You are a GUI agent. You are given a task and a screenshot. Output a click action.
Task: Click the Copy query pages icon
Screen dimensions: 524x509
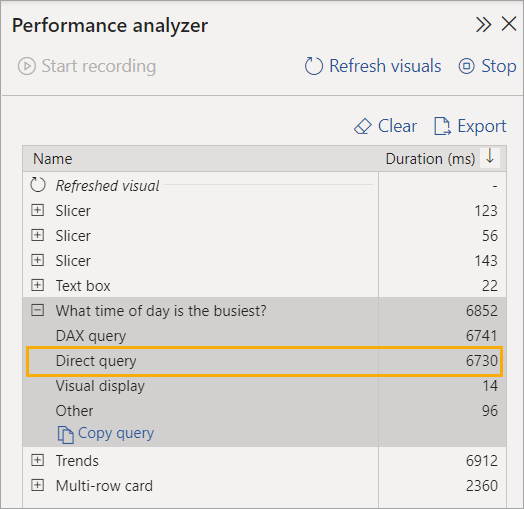click(x=66, y=434)
